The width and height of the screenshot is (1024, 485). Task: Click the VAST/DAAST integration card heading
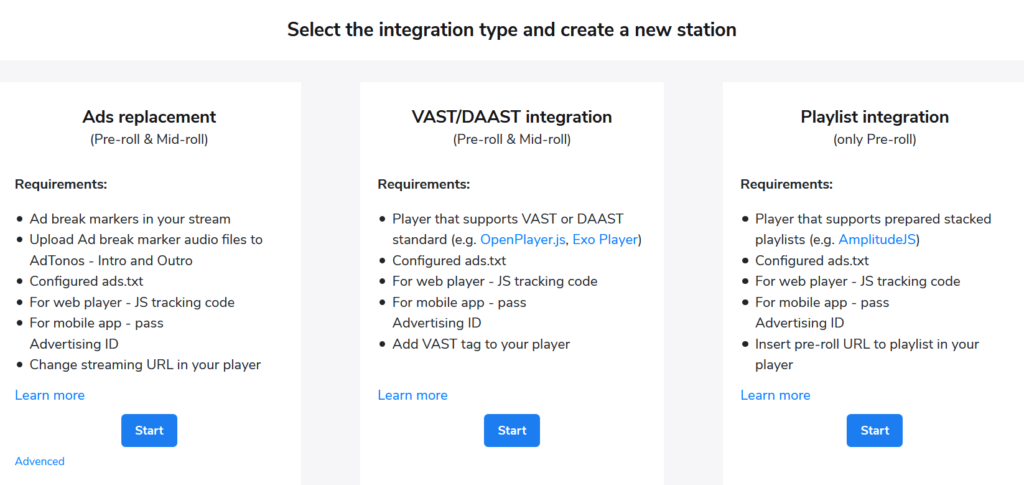(512, 117)
